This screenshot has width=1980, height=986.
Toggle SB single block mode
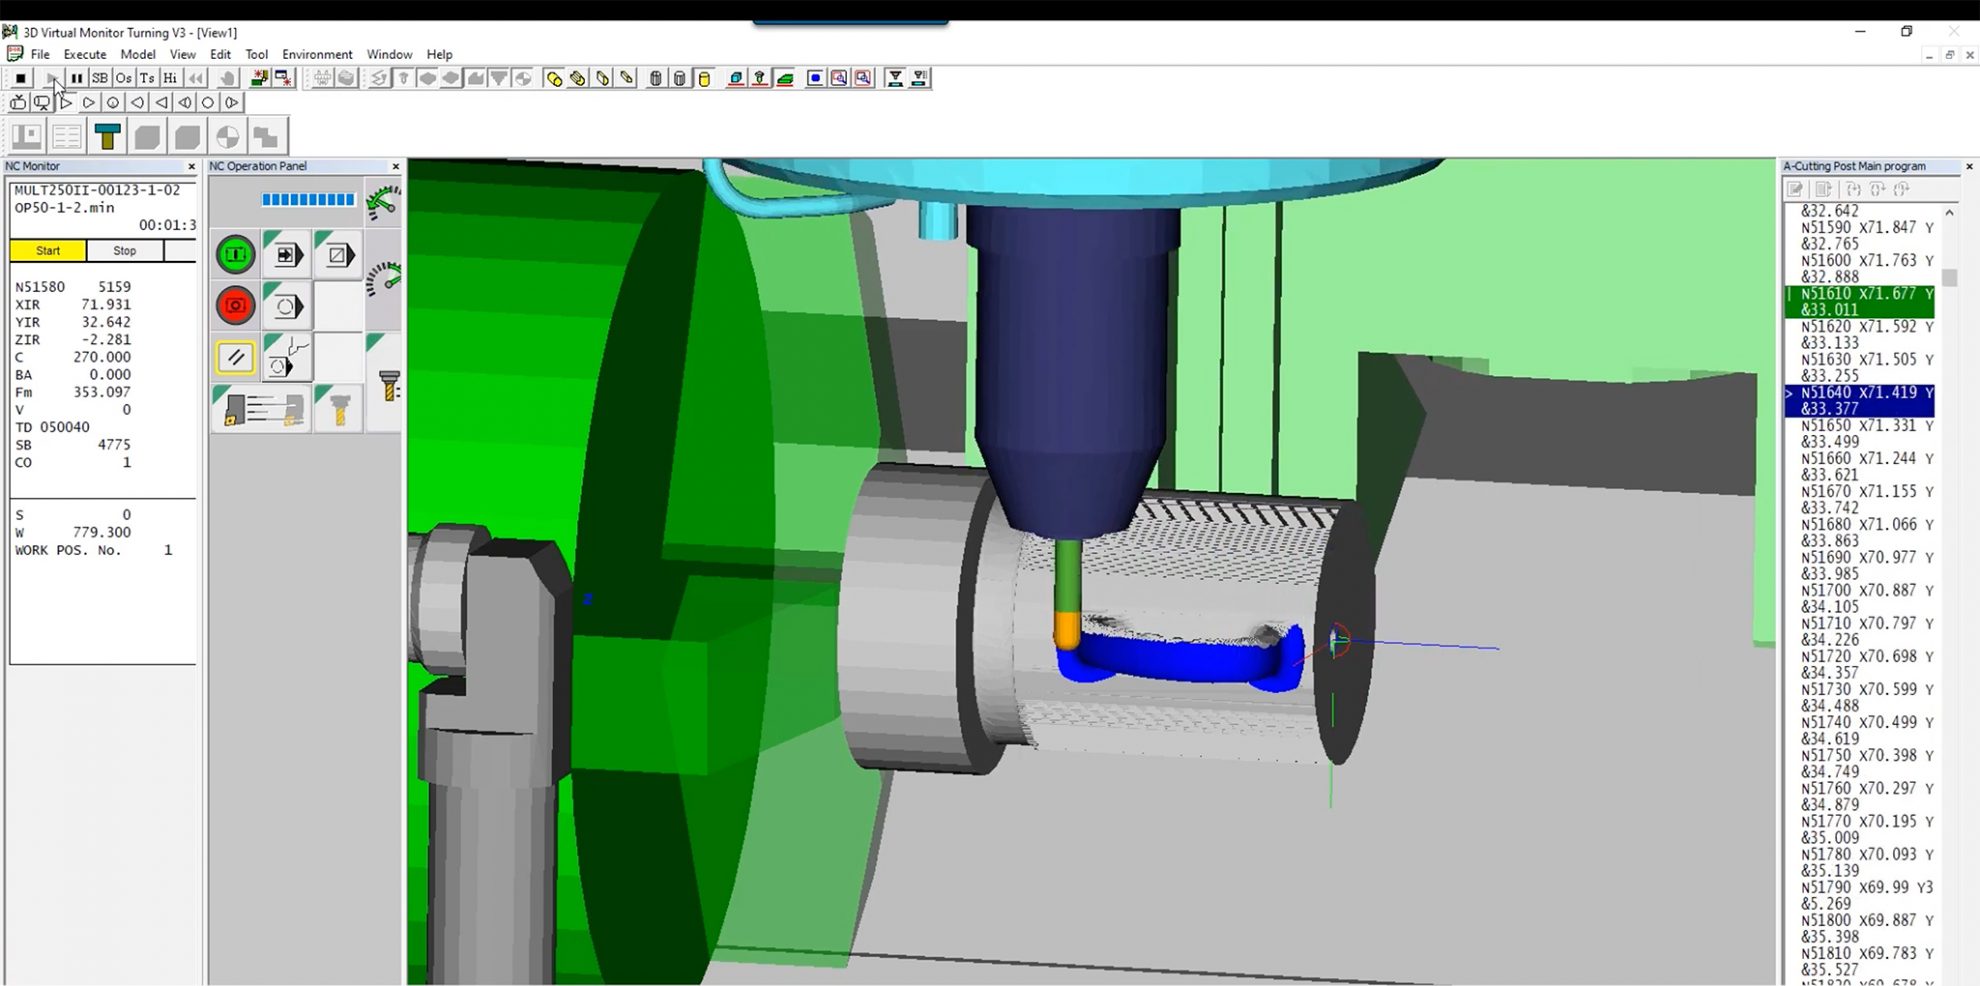(x=100, y=78)
